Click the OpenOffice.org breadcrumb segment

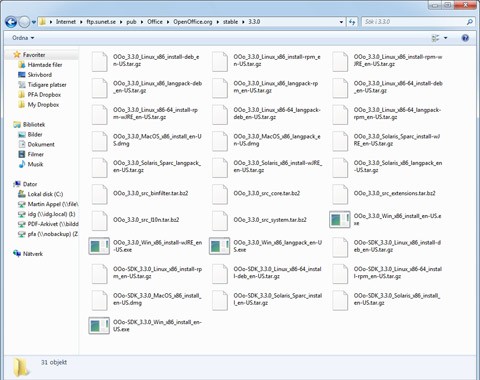[193, 22]
